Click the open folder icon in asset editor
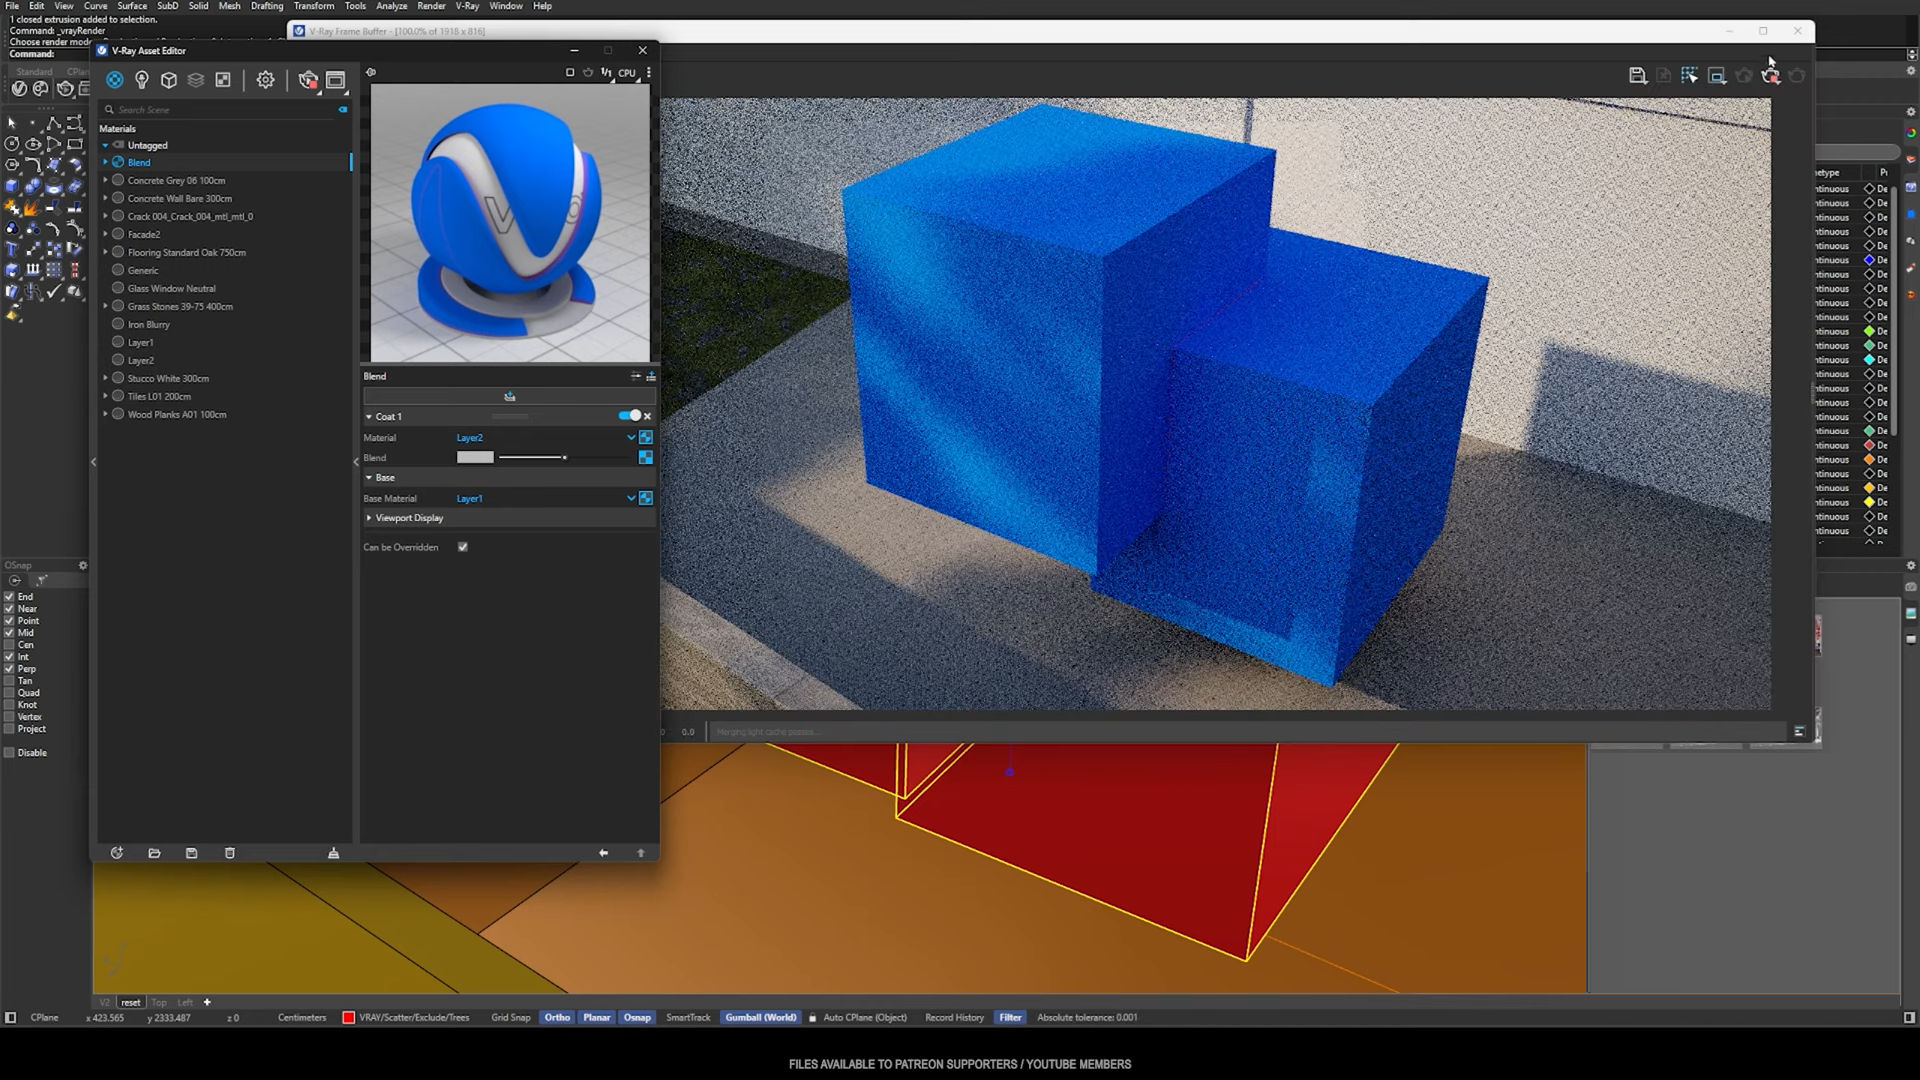 coord(154,853)
